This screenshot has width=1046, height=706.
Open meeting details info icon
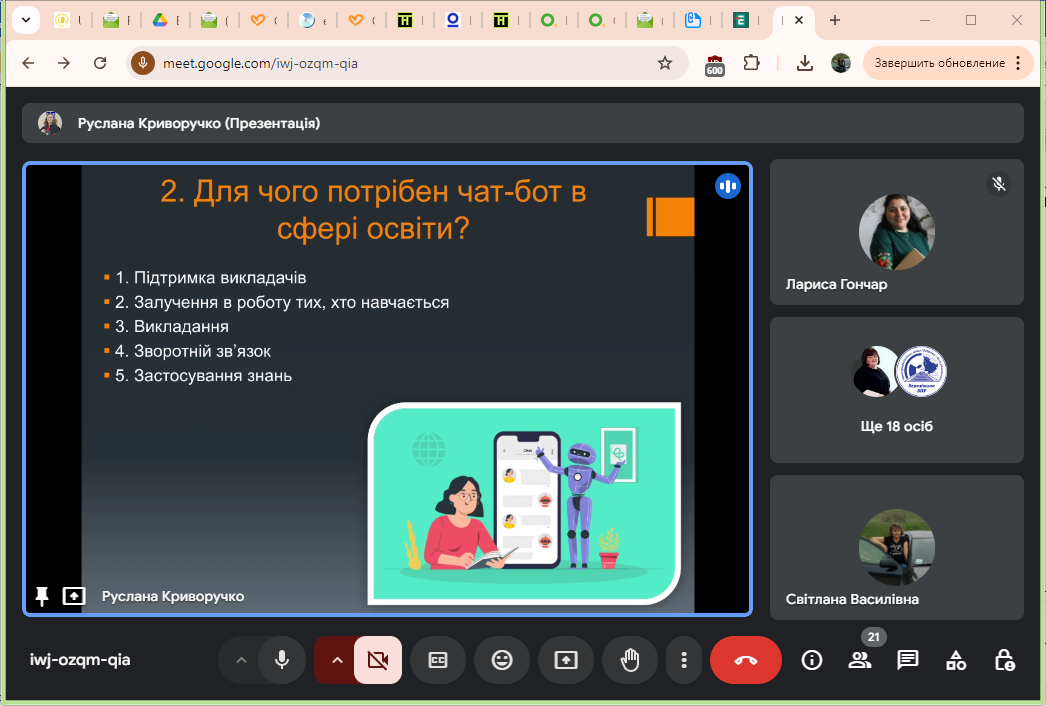[x=812, y=660]
